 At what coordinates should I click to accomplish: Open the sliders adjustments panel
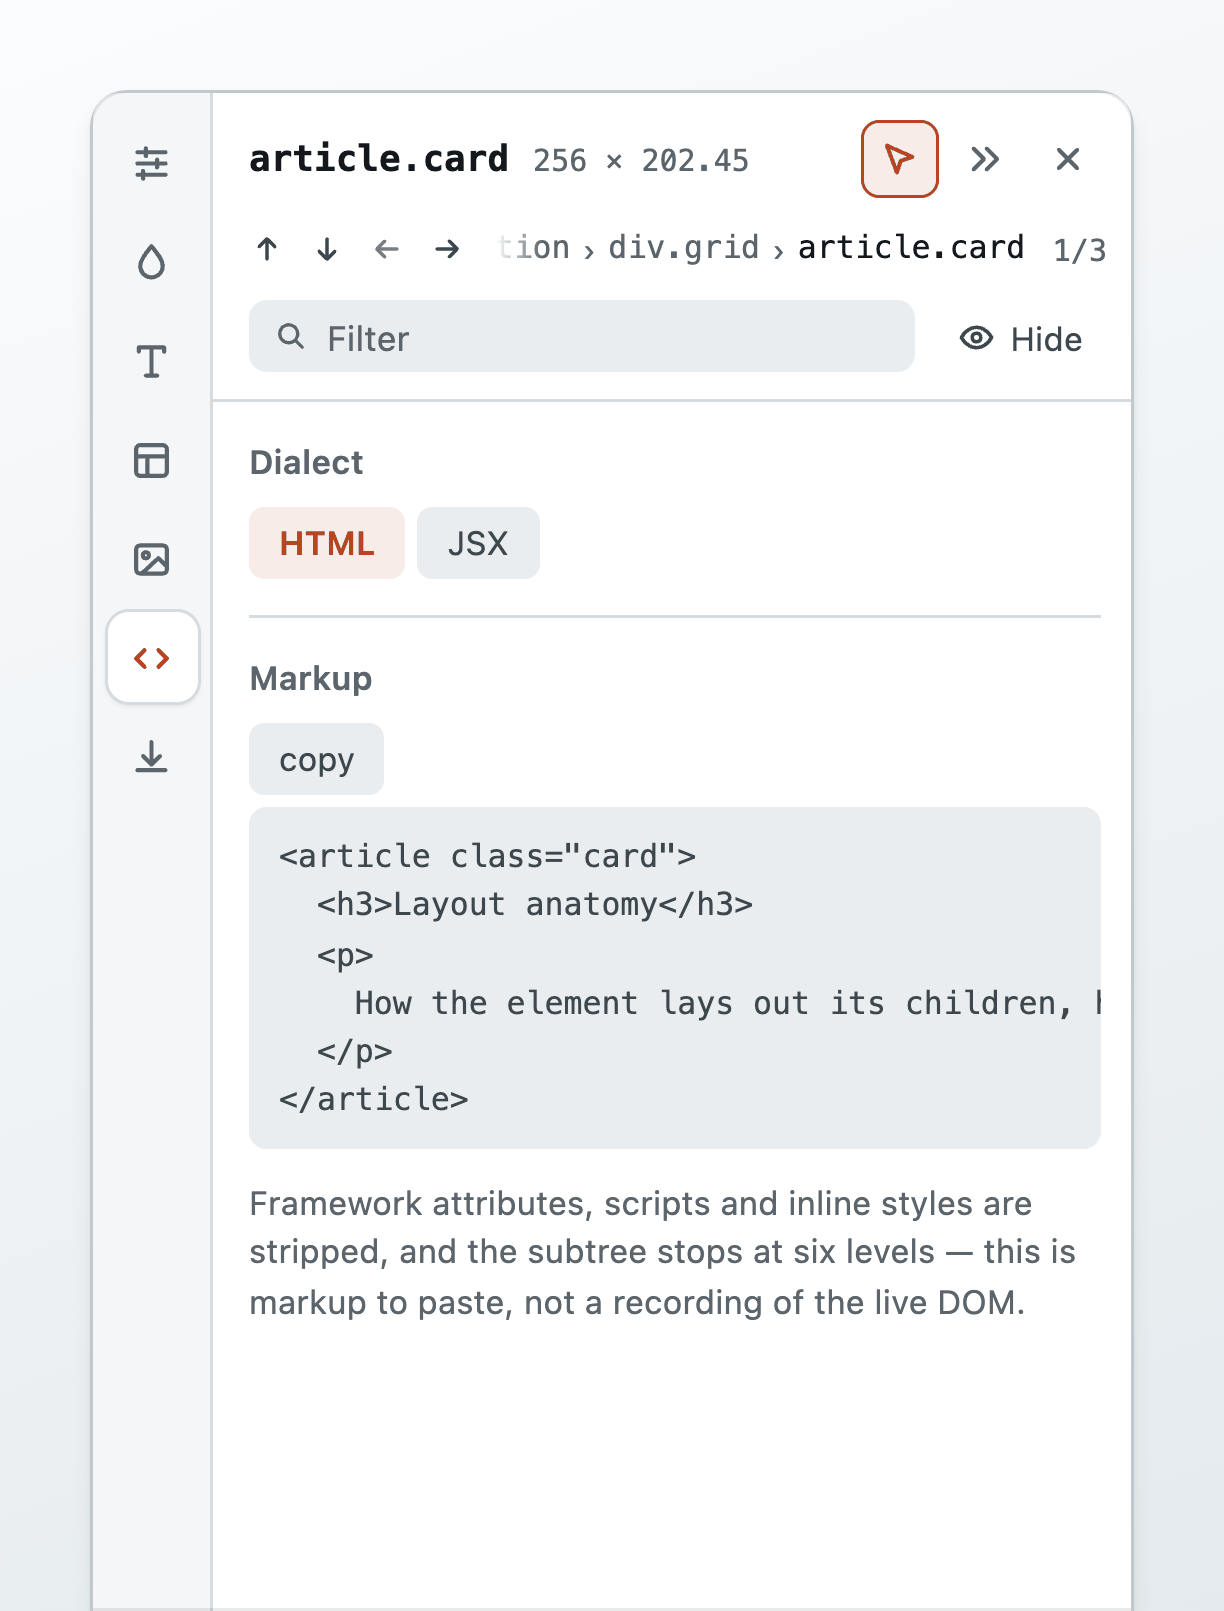pos(152,163)
